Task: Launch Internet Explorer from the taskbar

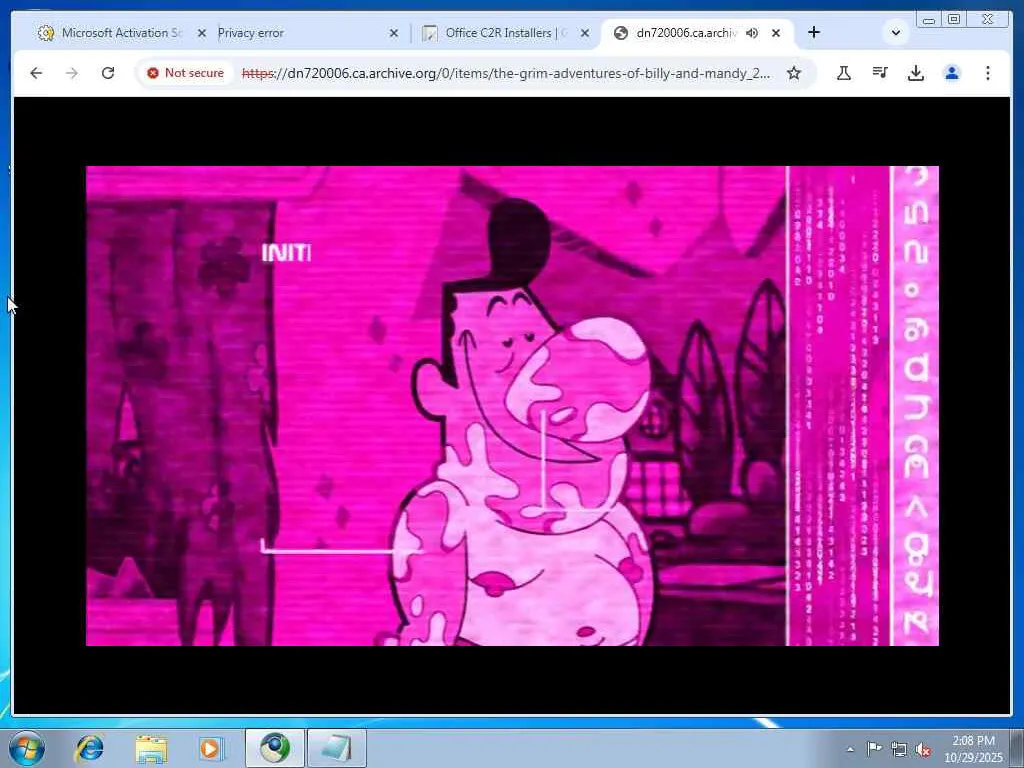Action: pos(89,748)
